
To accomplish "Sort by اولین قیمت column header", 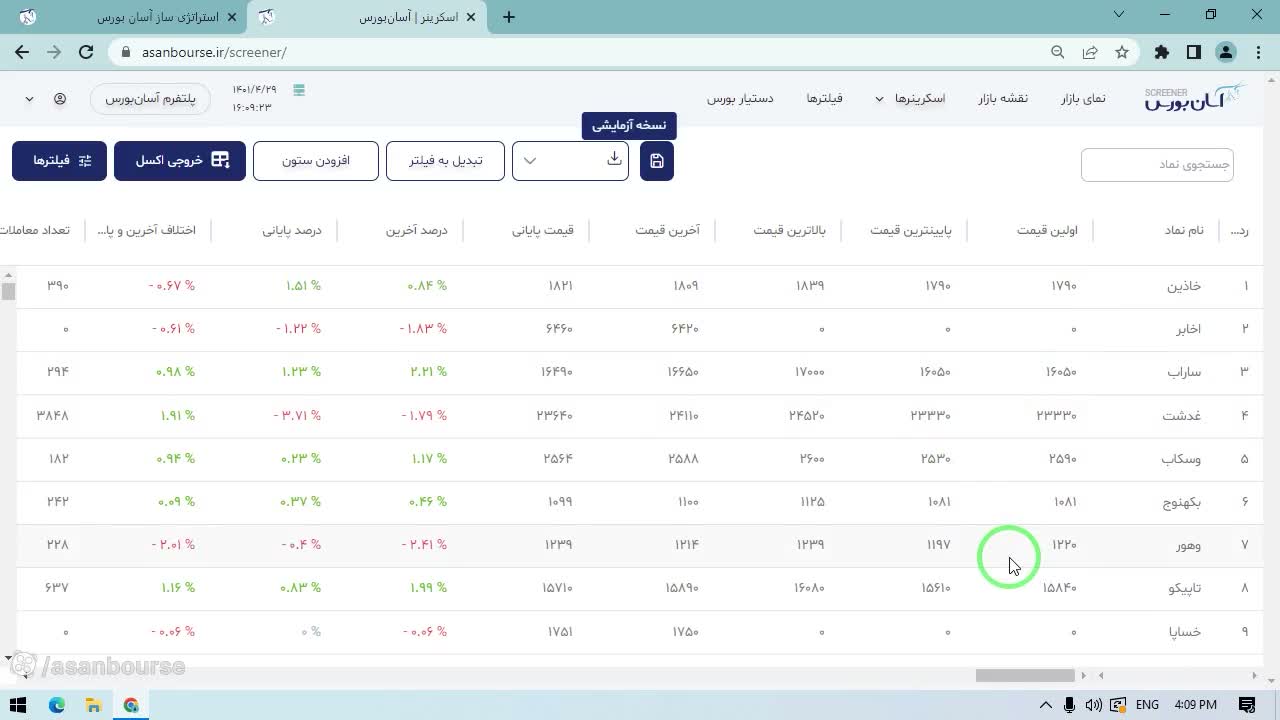I will (1047, 230).
